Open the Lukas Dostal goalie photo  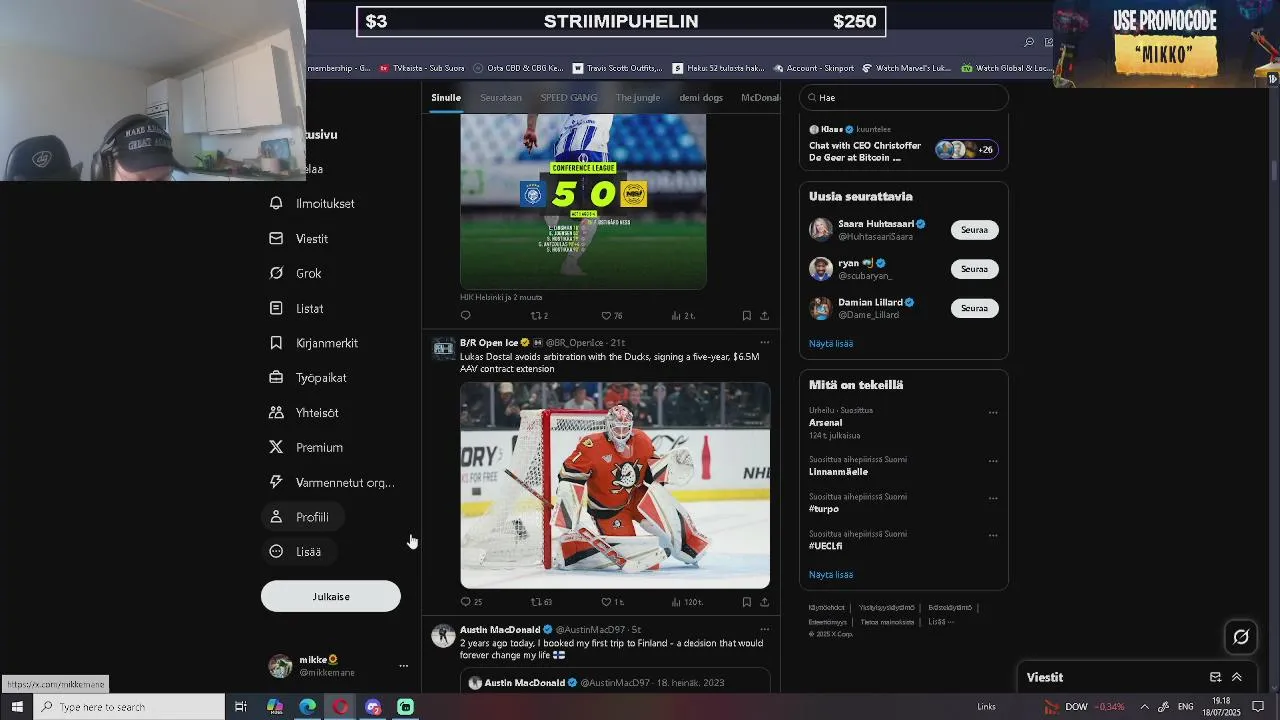coord(615,485)
